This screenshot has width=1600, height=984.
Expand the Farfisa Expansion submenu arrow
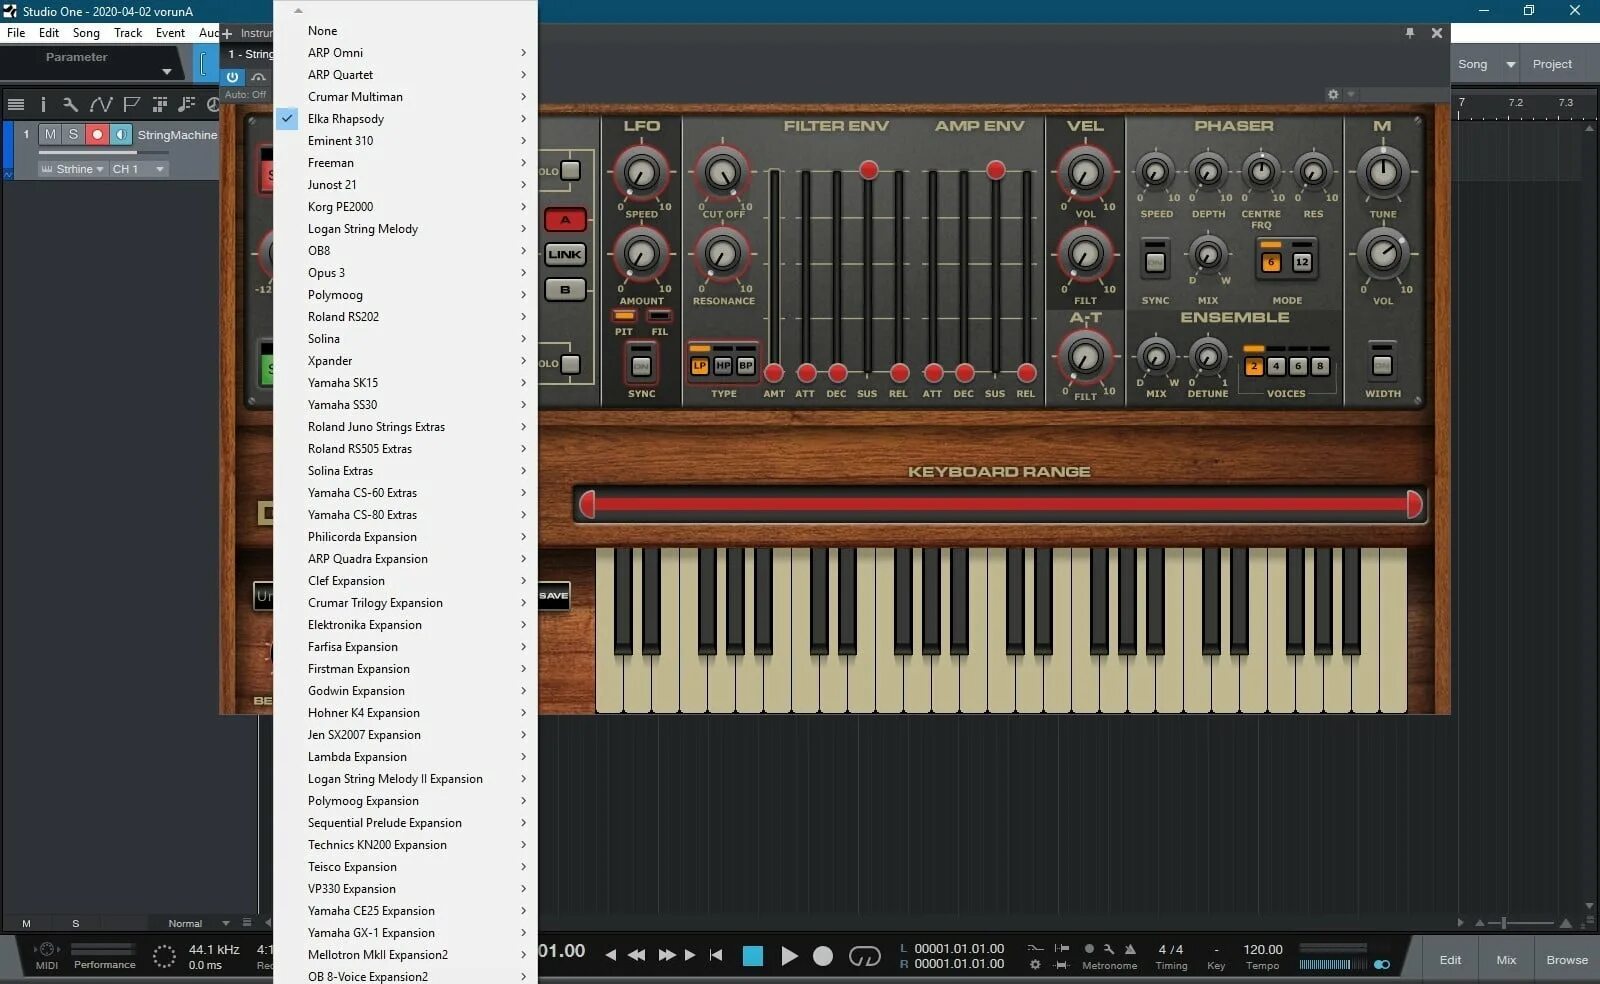point(523,647)
